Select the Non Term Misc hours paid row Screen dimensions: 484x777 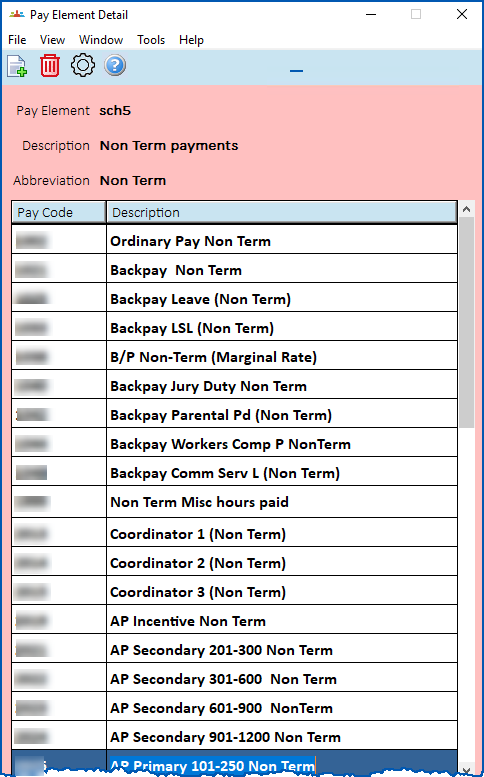pos(234,502)
